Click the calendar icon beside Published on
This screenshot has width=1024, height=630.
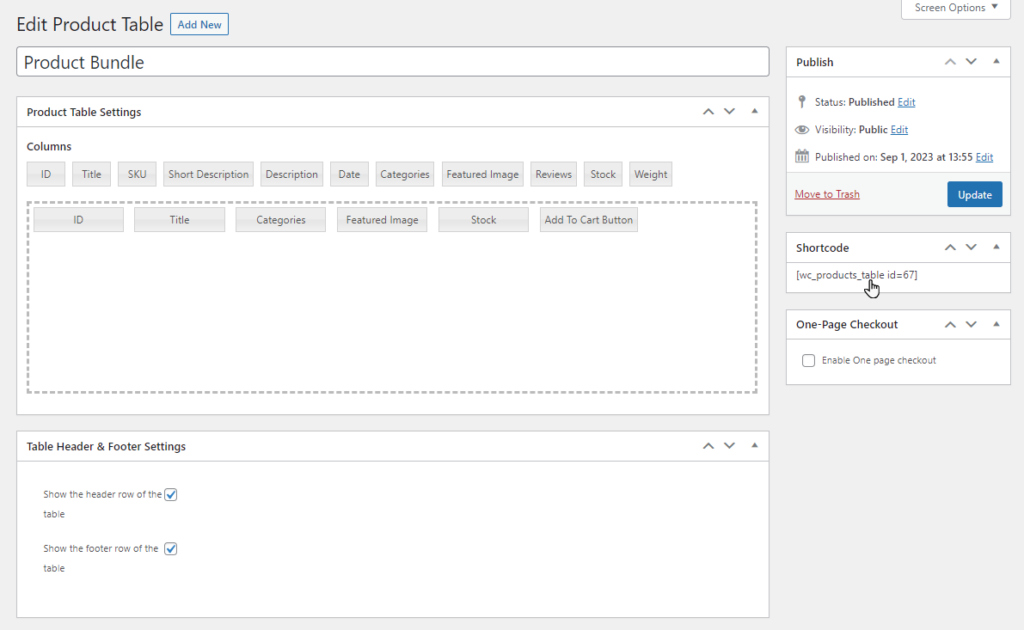click(x=802, y=156)
